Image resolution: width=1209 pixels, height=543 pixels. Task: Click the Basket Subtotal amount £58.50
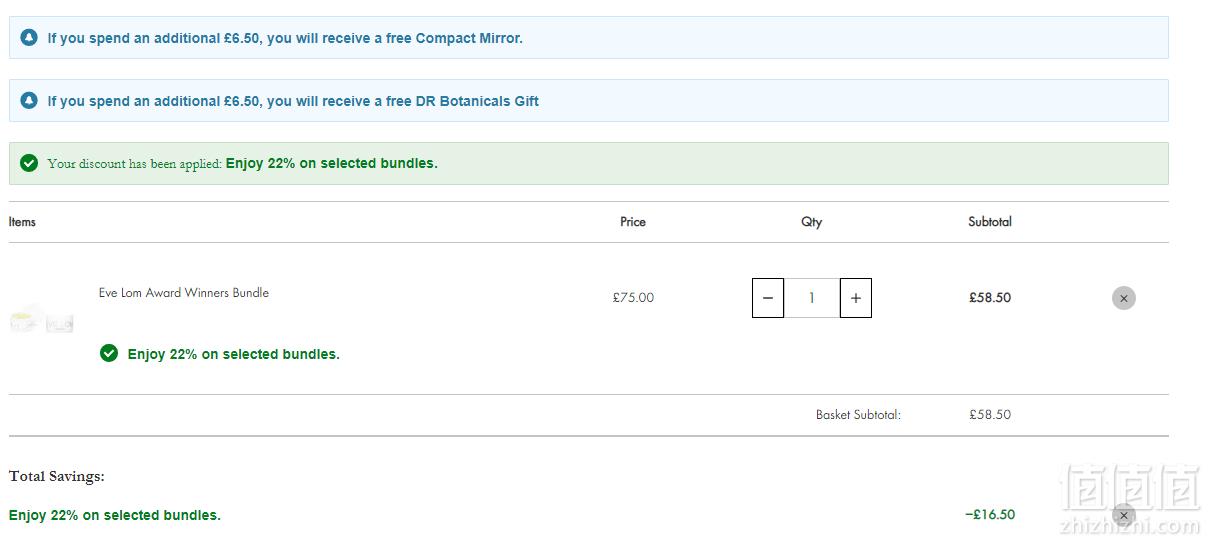[989, 414]
